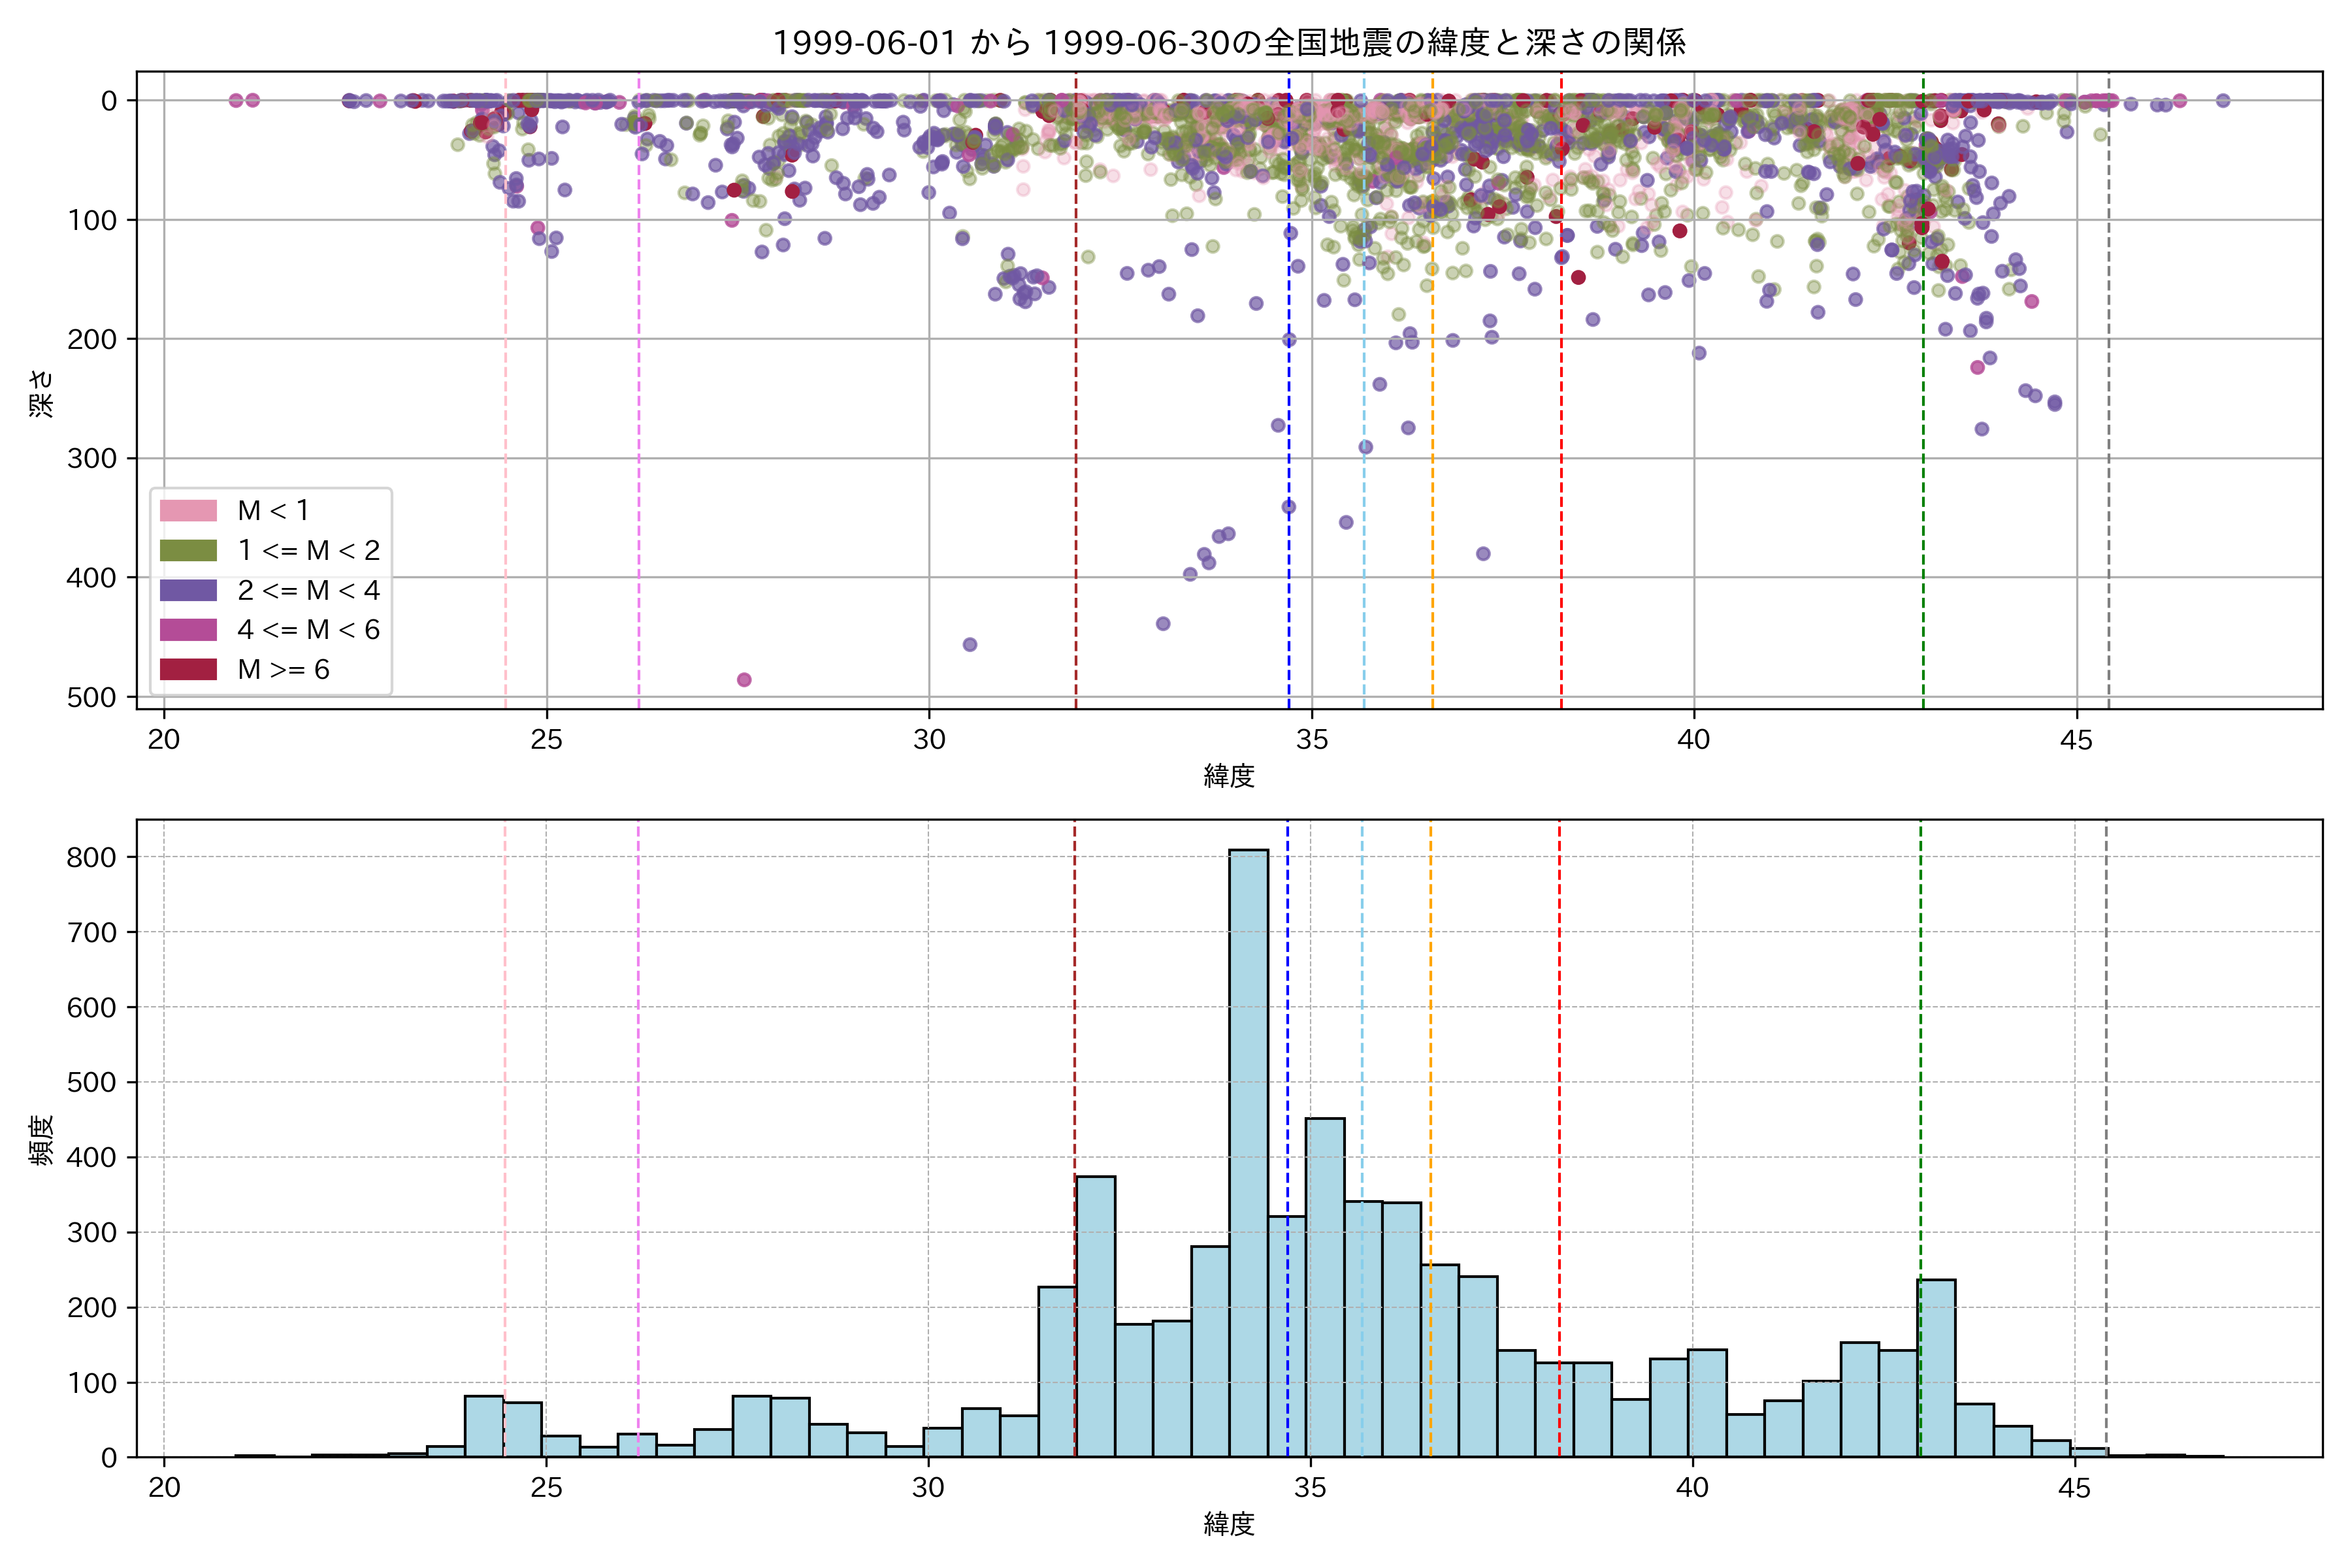Click the 45 tick label under scatter plot
This screenshot has height=1568, width=2352.
click(x=2076, y=740)
